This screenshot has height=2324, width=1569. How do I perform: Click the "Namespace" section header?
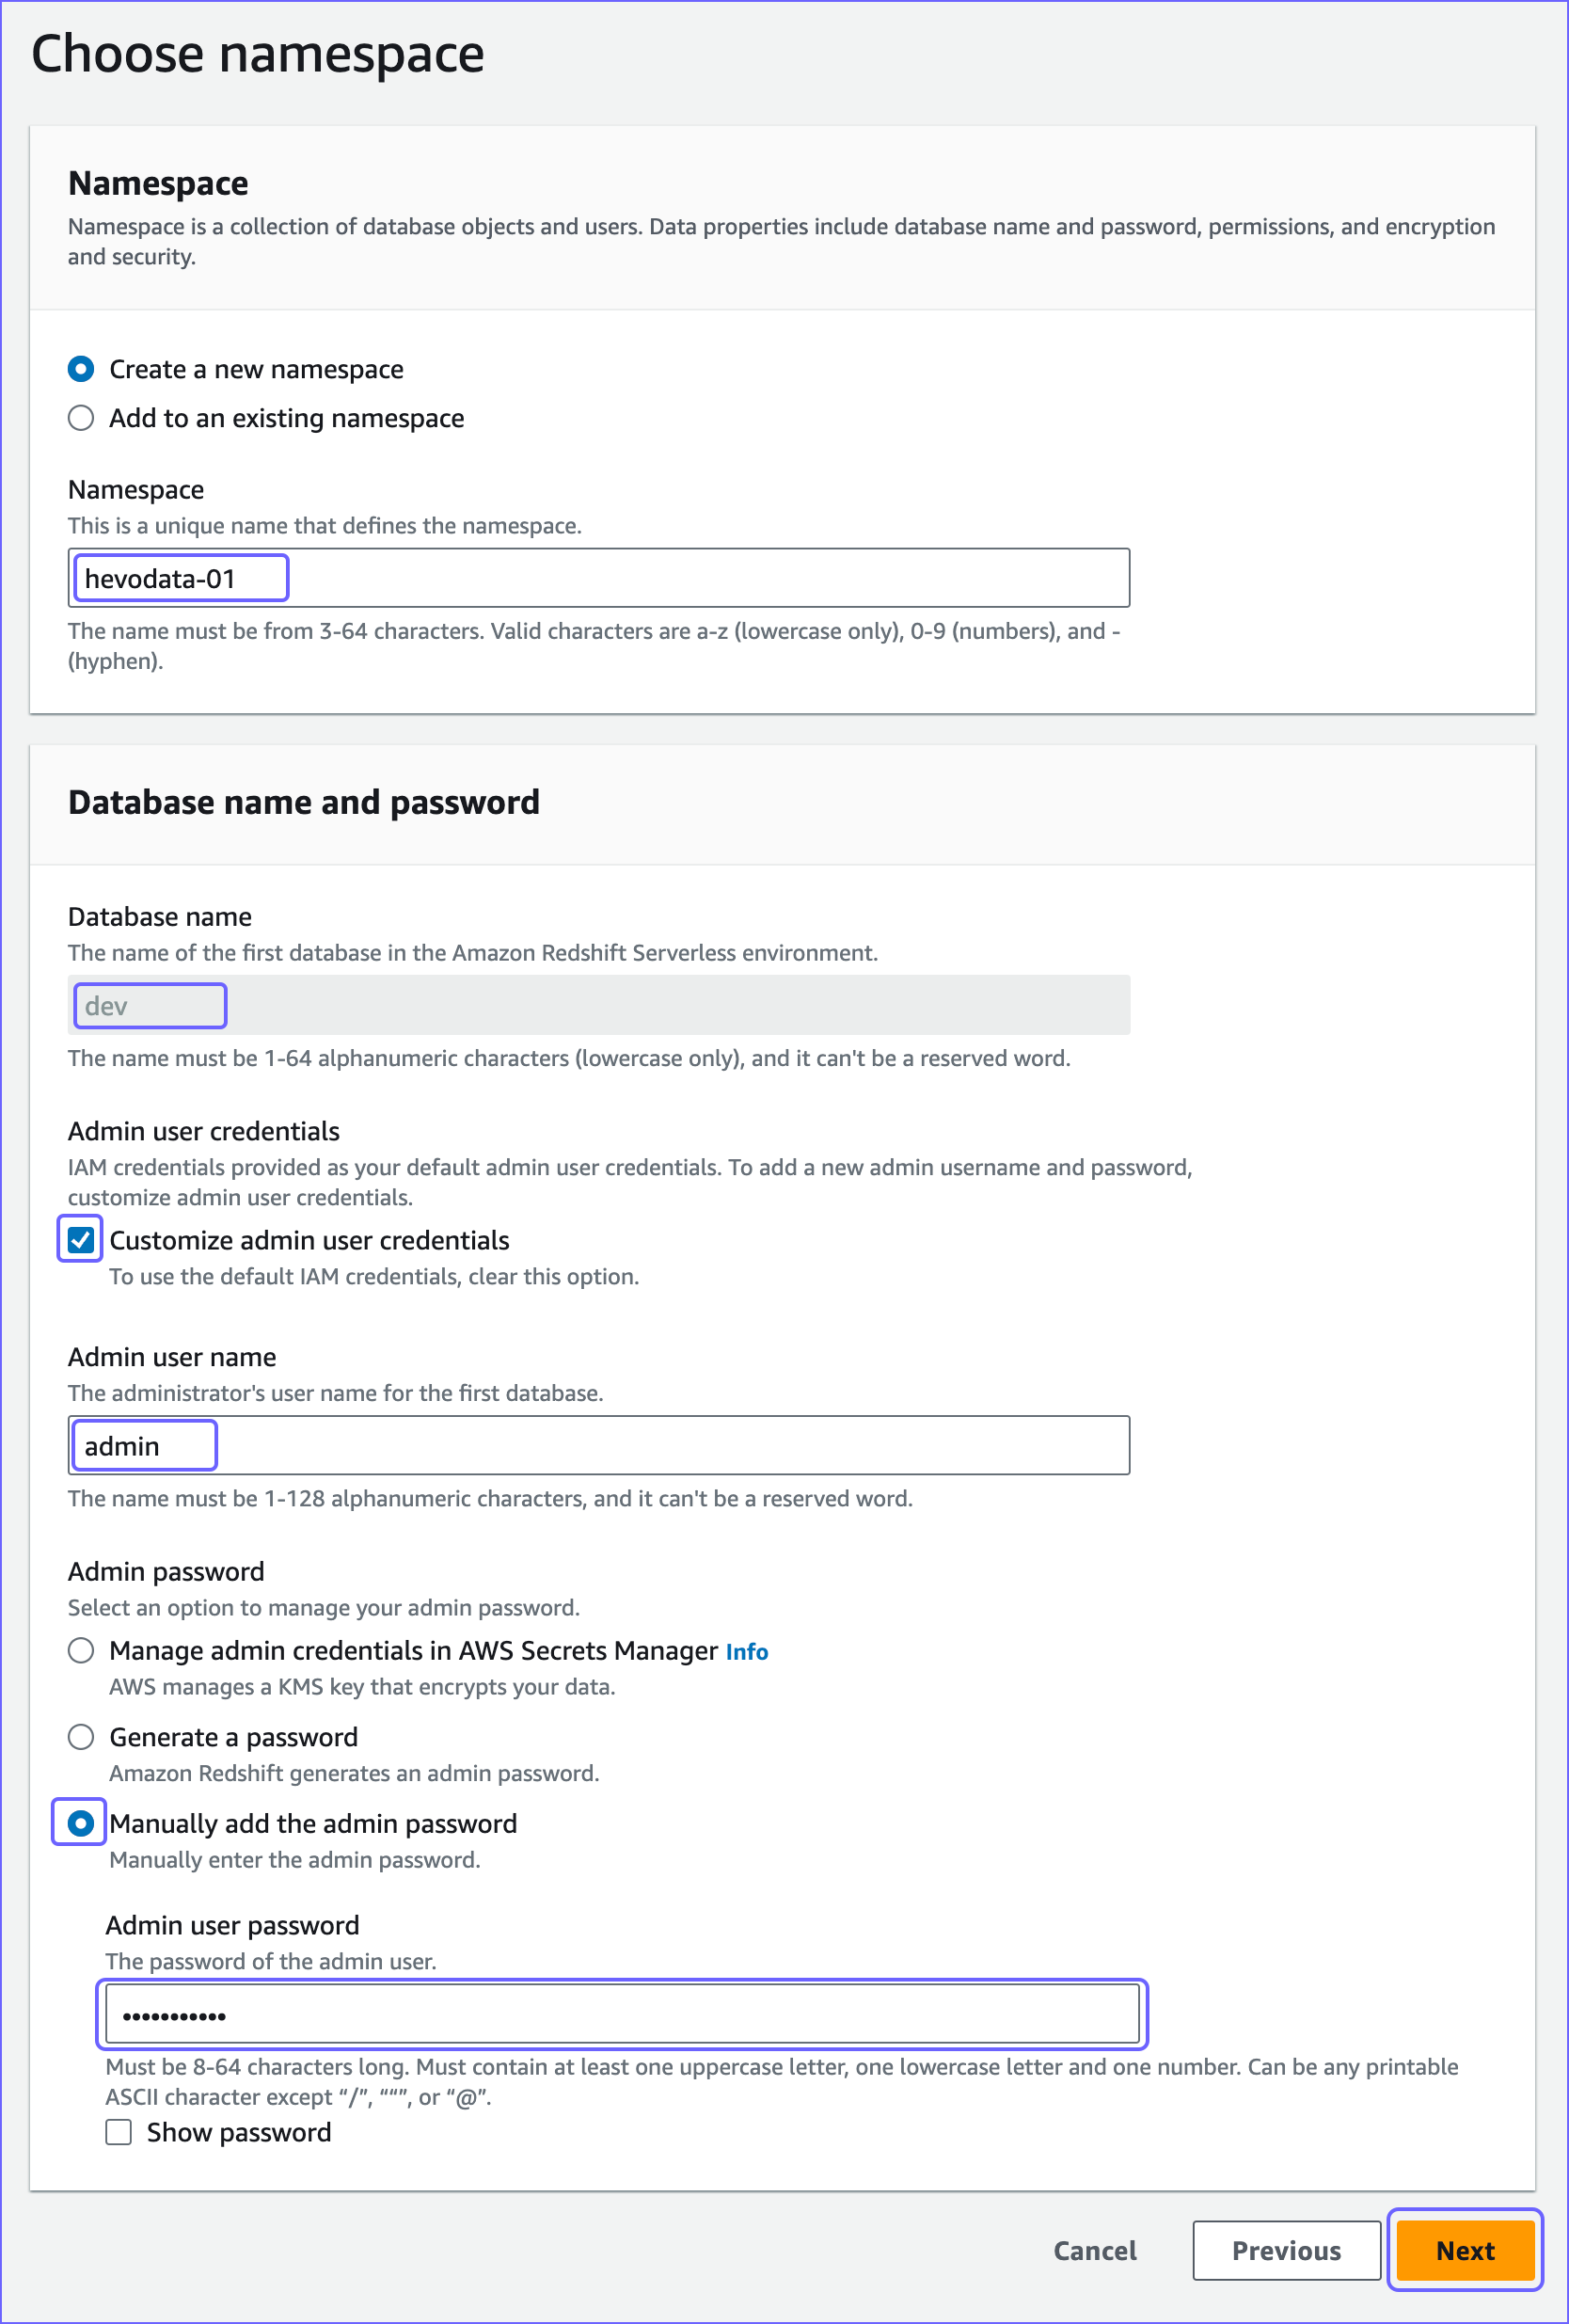tap(157, 183)
